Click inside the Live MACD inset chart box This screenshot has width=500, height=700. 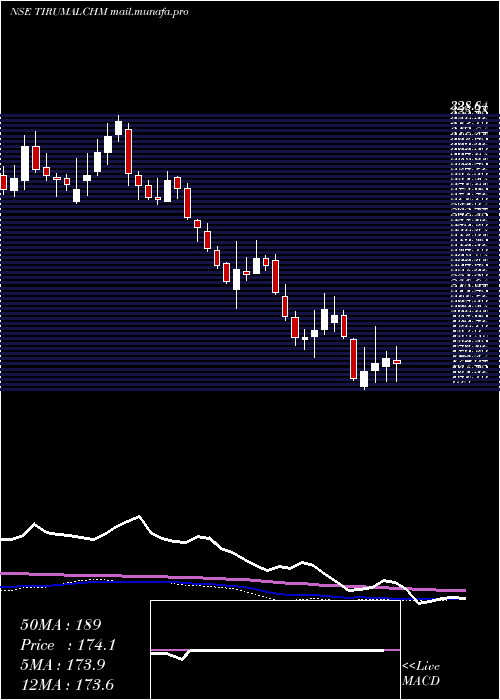[275, 650]
